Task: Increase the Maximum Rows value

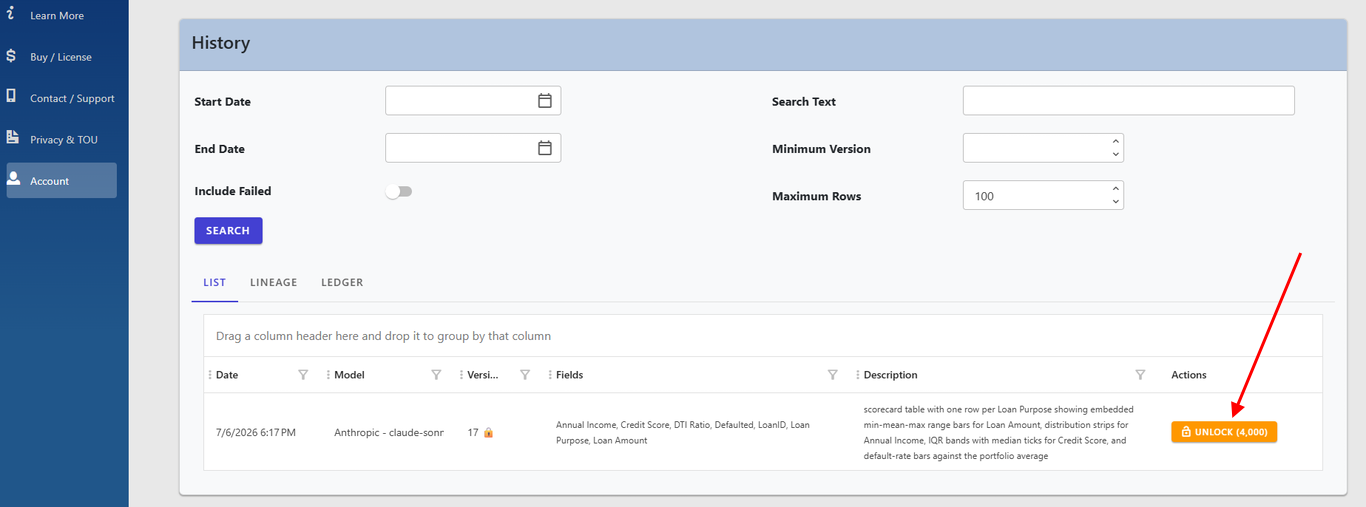Action: click(1116, 189)
